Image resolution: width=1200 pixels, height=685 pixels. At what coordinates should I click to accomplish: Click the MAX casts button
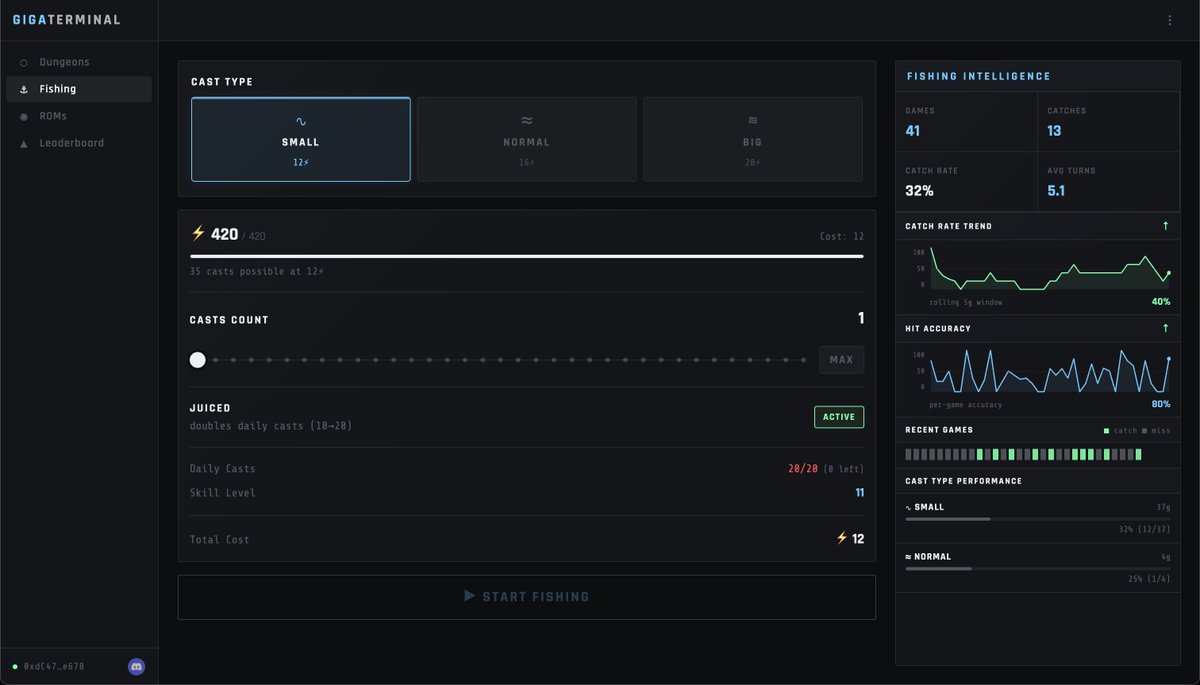click(842, 360)
